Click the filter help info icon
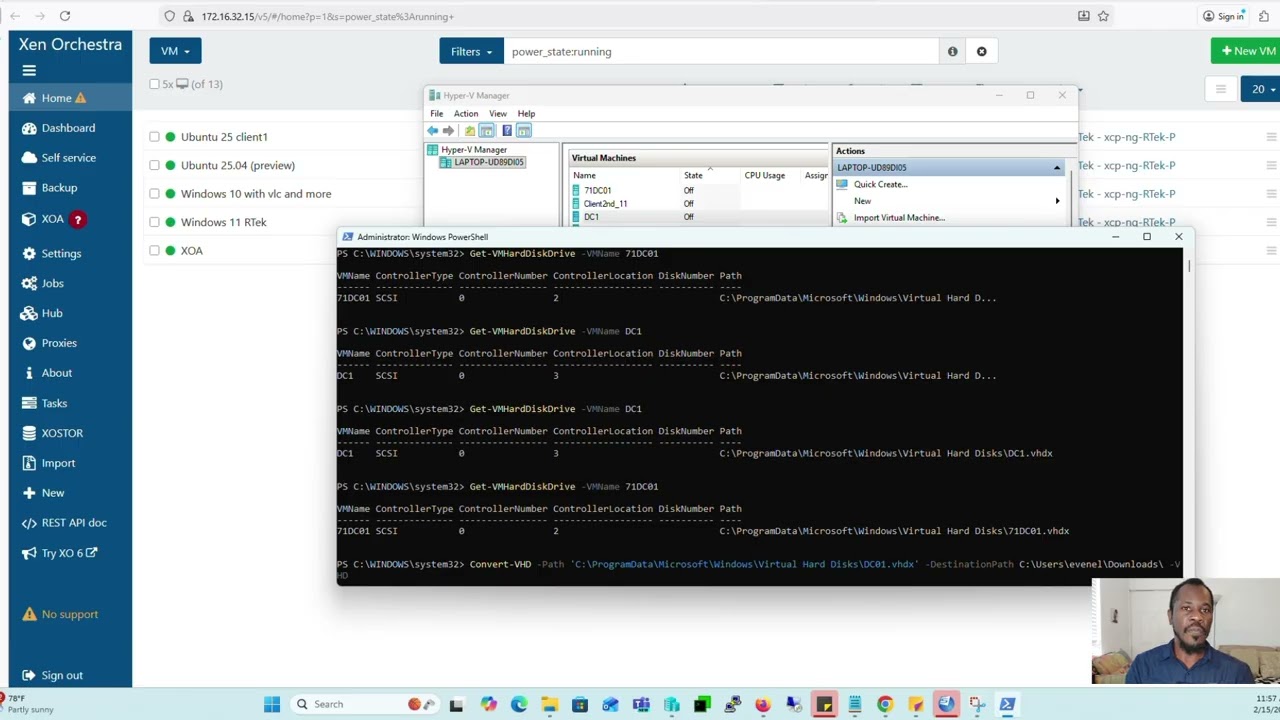This screenshot has height=720, width=1280. point(952,51)
